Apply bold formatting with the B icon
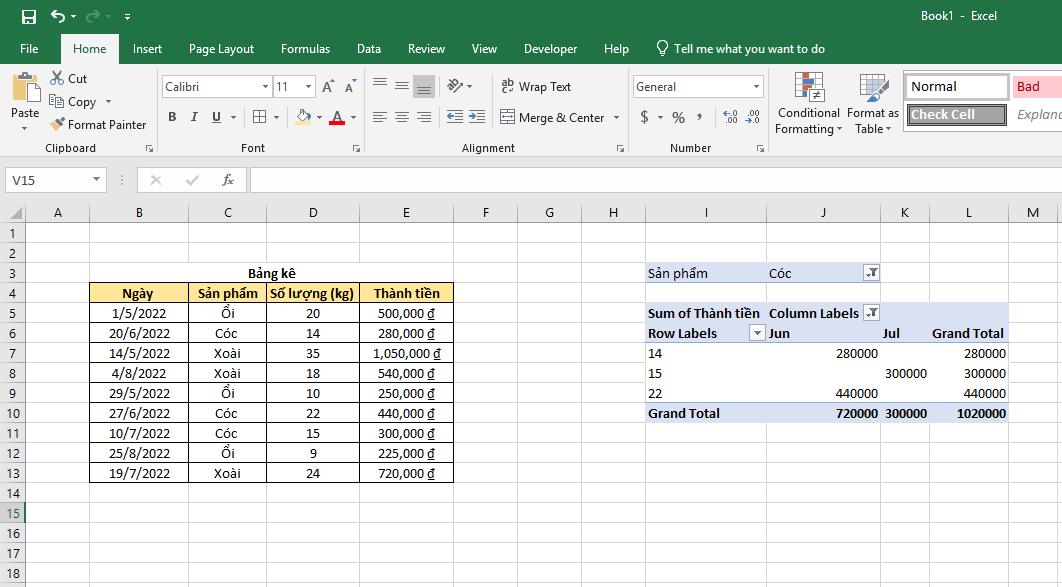 point(171,117)
